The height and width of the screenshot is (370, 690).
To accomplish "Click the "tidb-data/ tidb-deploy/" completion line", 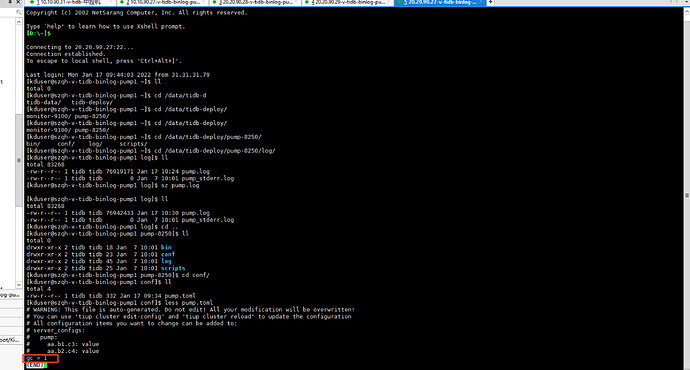I will coord(70,102).
